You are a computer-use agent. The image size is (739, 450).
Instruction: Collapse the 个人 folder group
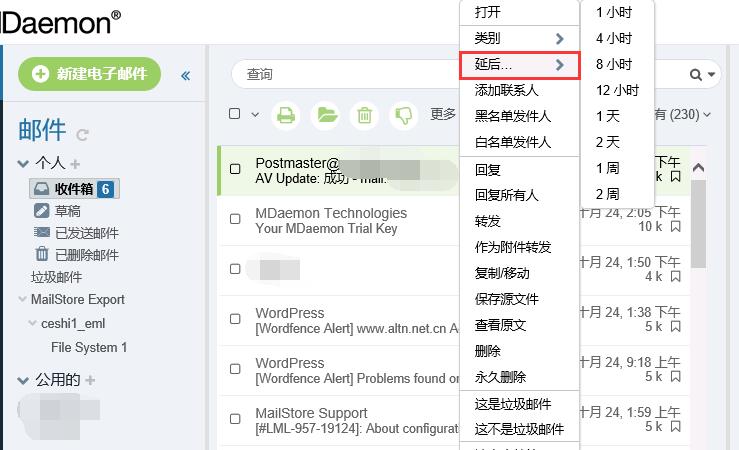point(23,164)
